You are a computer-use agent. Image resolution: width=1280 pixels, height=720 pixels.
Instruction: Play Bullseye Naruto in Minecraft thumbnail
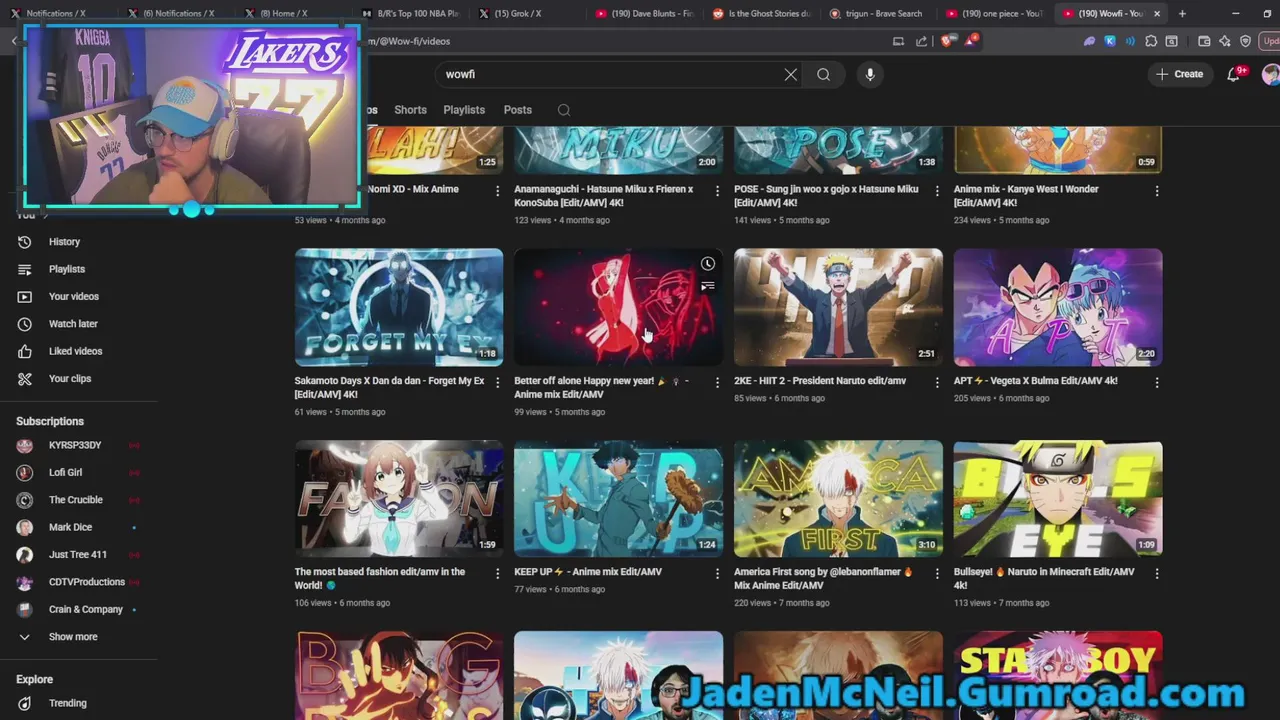[x=1058, y=498]
